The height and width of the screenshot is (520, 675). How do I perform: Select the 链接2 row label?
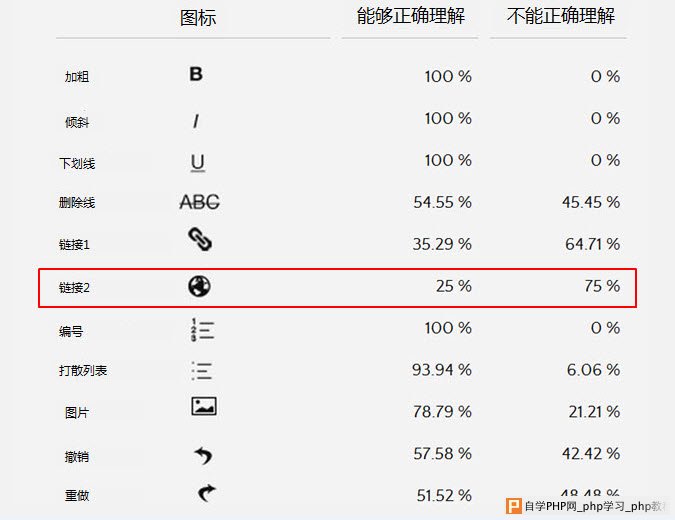[74, 288]
